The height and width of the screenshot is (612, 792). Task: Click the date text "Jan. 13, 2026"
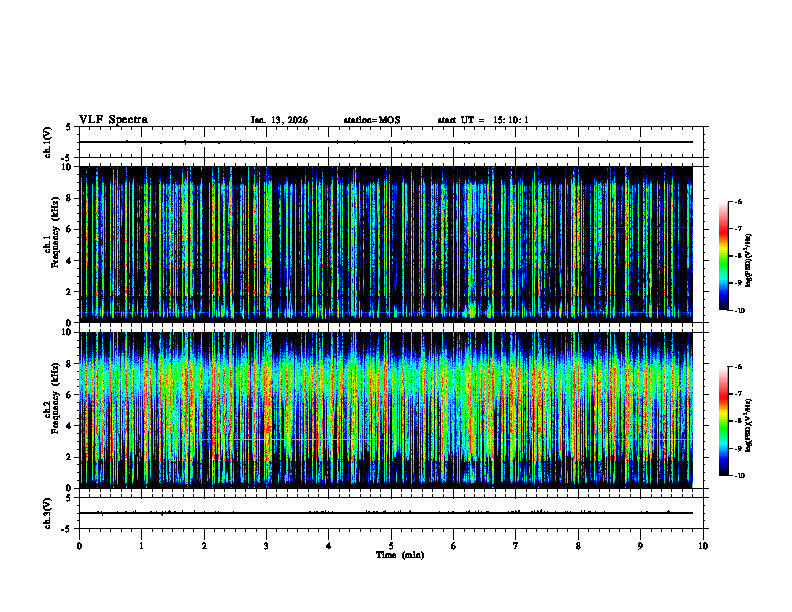point(279,120)
